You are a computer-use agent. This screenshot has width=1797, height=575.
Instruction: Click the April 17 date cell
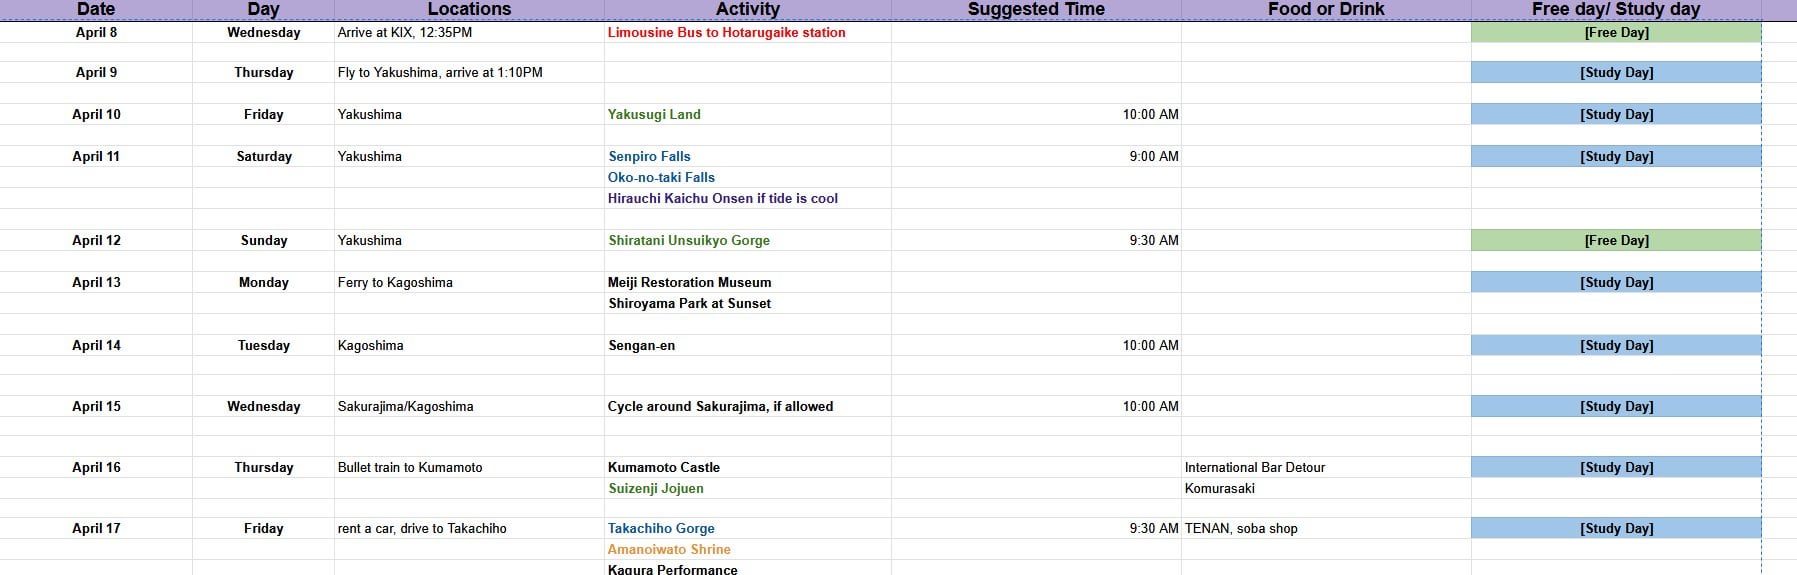pyautogui.click(x=96, y=528)
